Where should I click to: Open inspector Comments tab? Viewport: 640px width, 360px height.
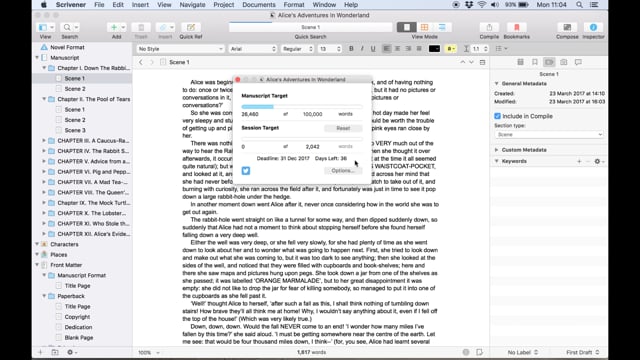click(x=578, y=62)
